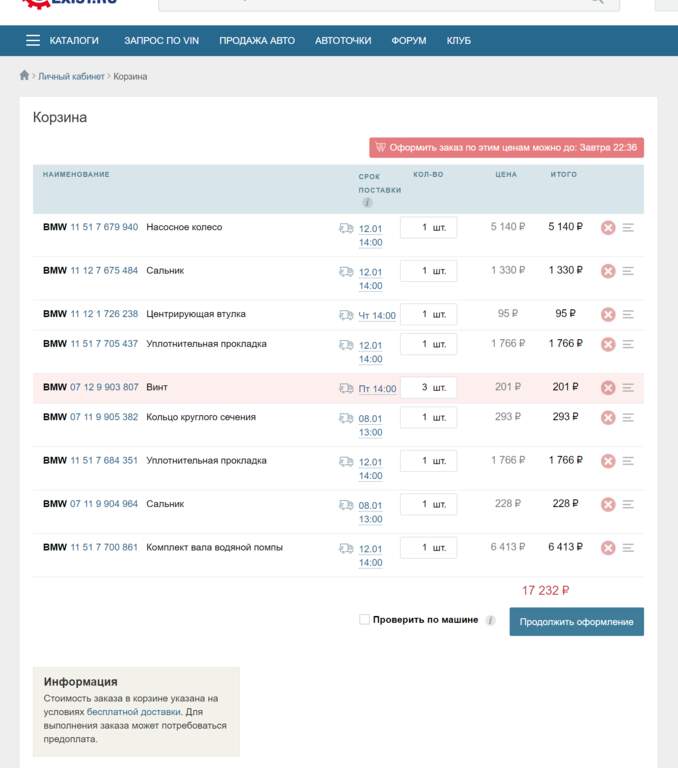
Task: Click the info icon under Срок поставки
Action: (x=367, y=203)
